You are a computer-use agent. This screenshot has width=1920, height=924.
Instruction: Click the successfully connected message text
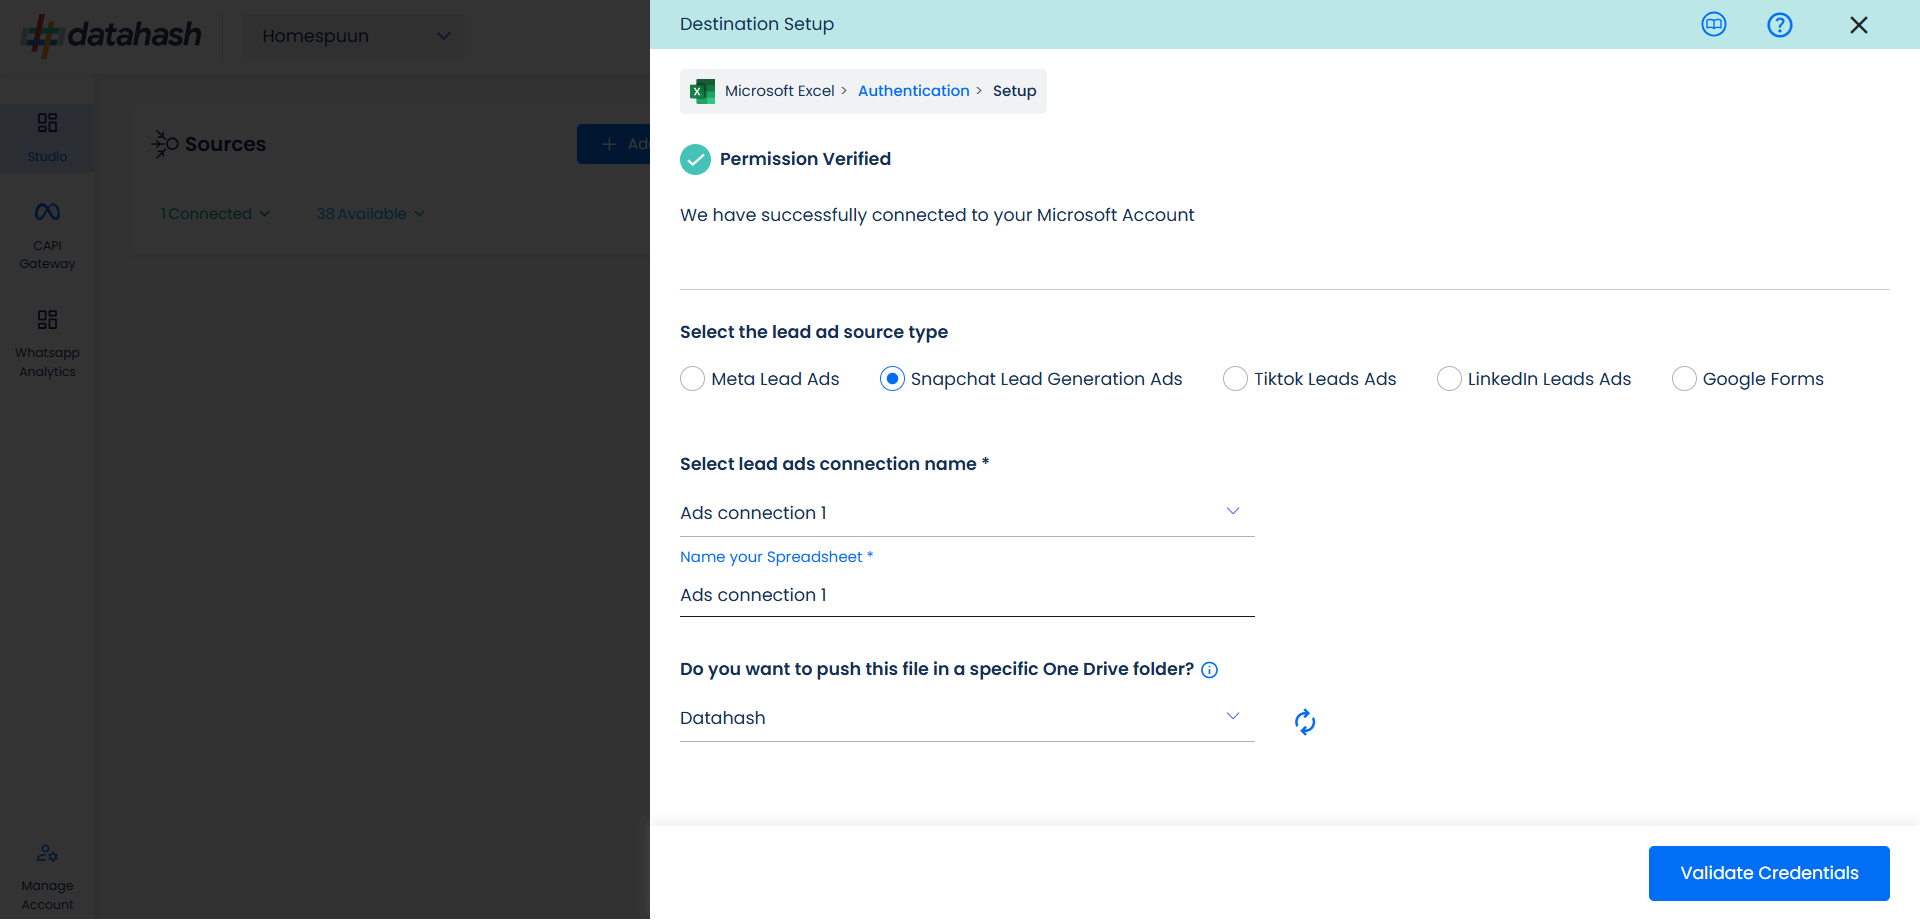click(x=937, y=215)
